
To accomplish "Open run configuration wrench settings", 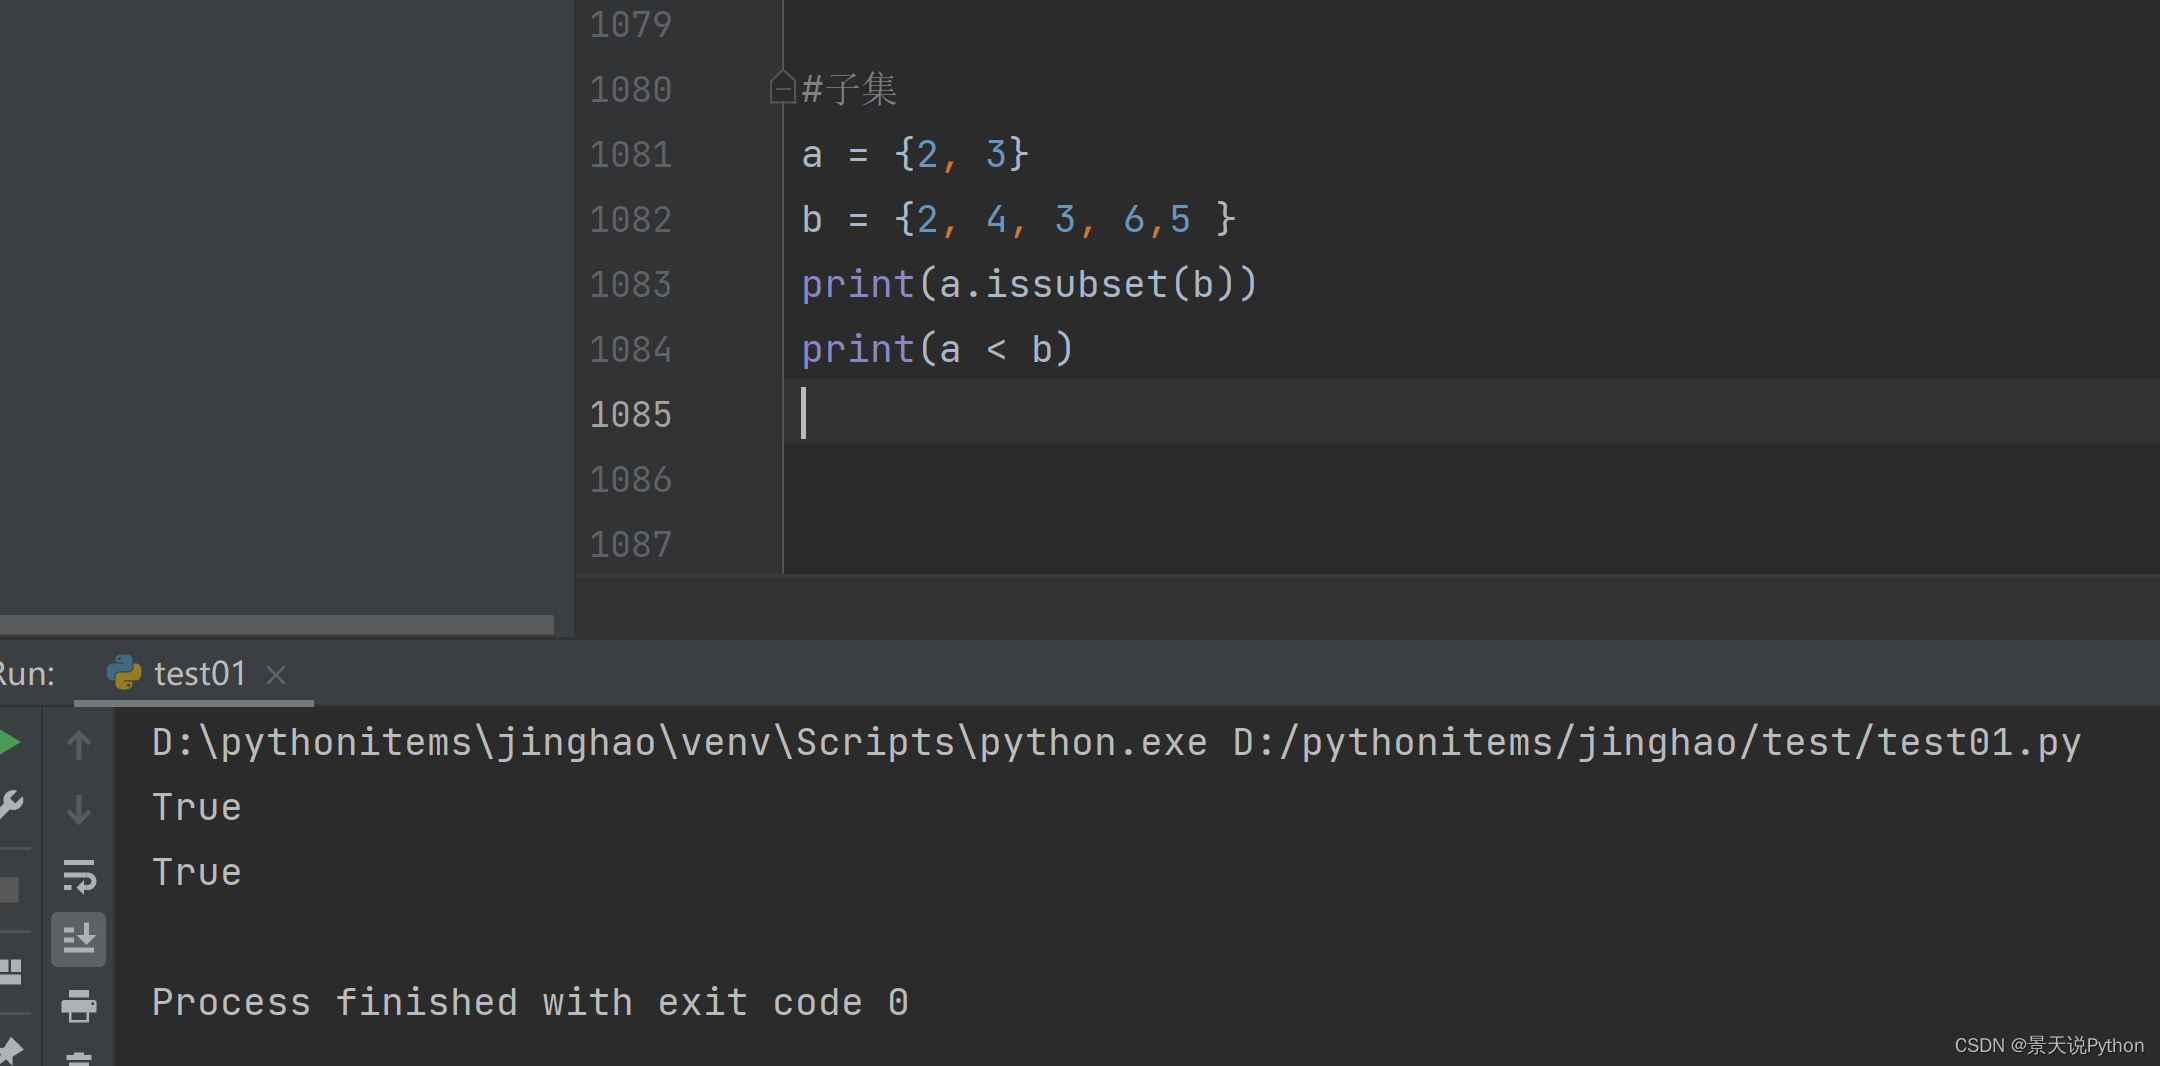I will [10, 805].
